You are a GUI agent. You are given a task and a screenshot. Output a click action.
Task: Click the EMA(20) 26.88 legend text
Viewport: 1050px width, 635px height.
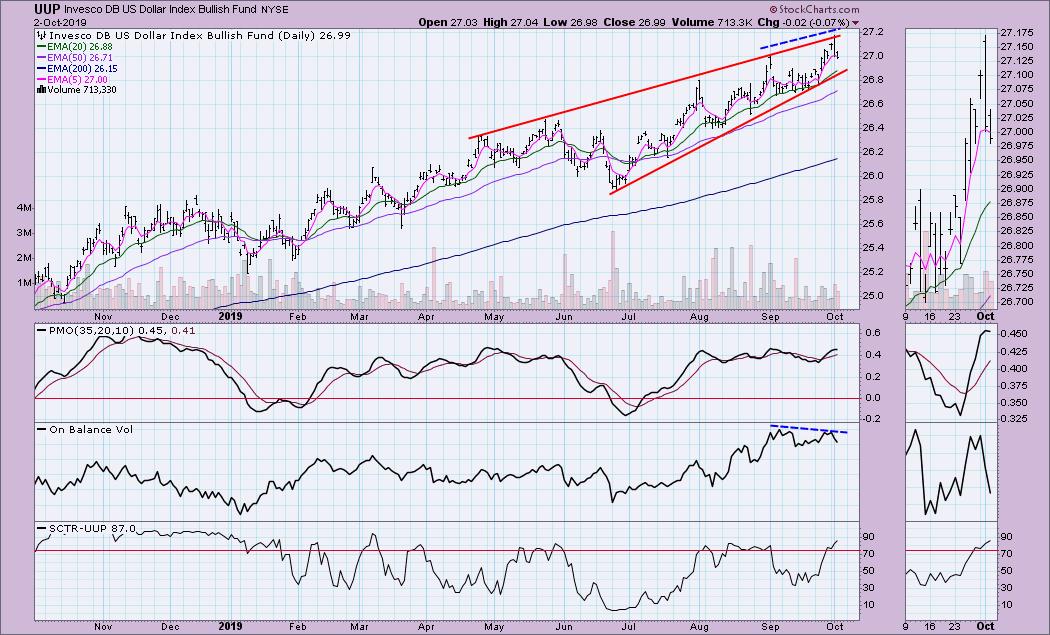point(79,47)
